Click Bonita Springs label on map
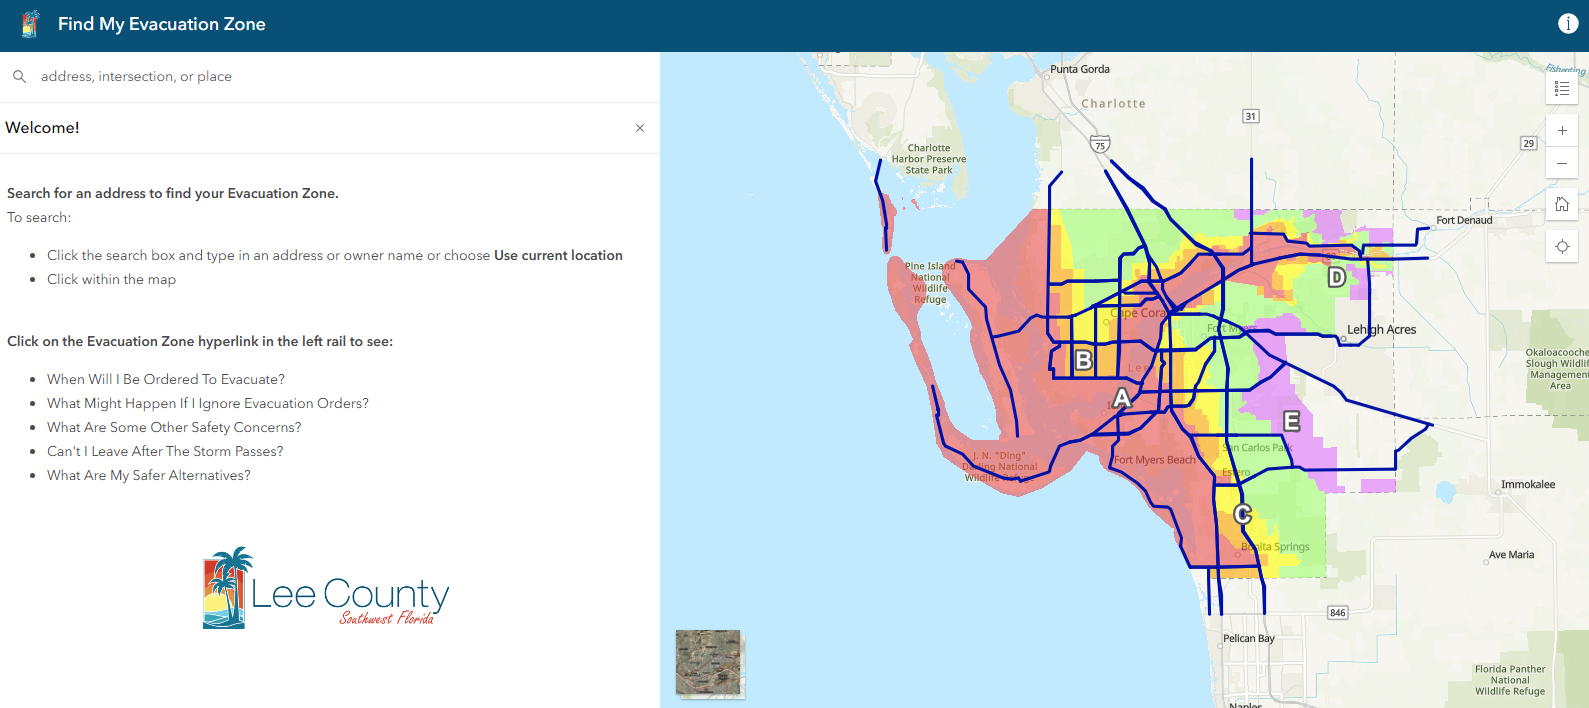Image resolution: width=1589 pixels, height=708 pixels. pyautogui.click(x=1275, y=547)
